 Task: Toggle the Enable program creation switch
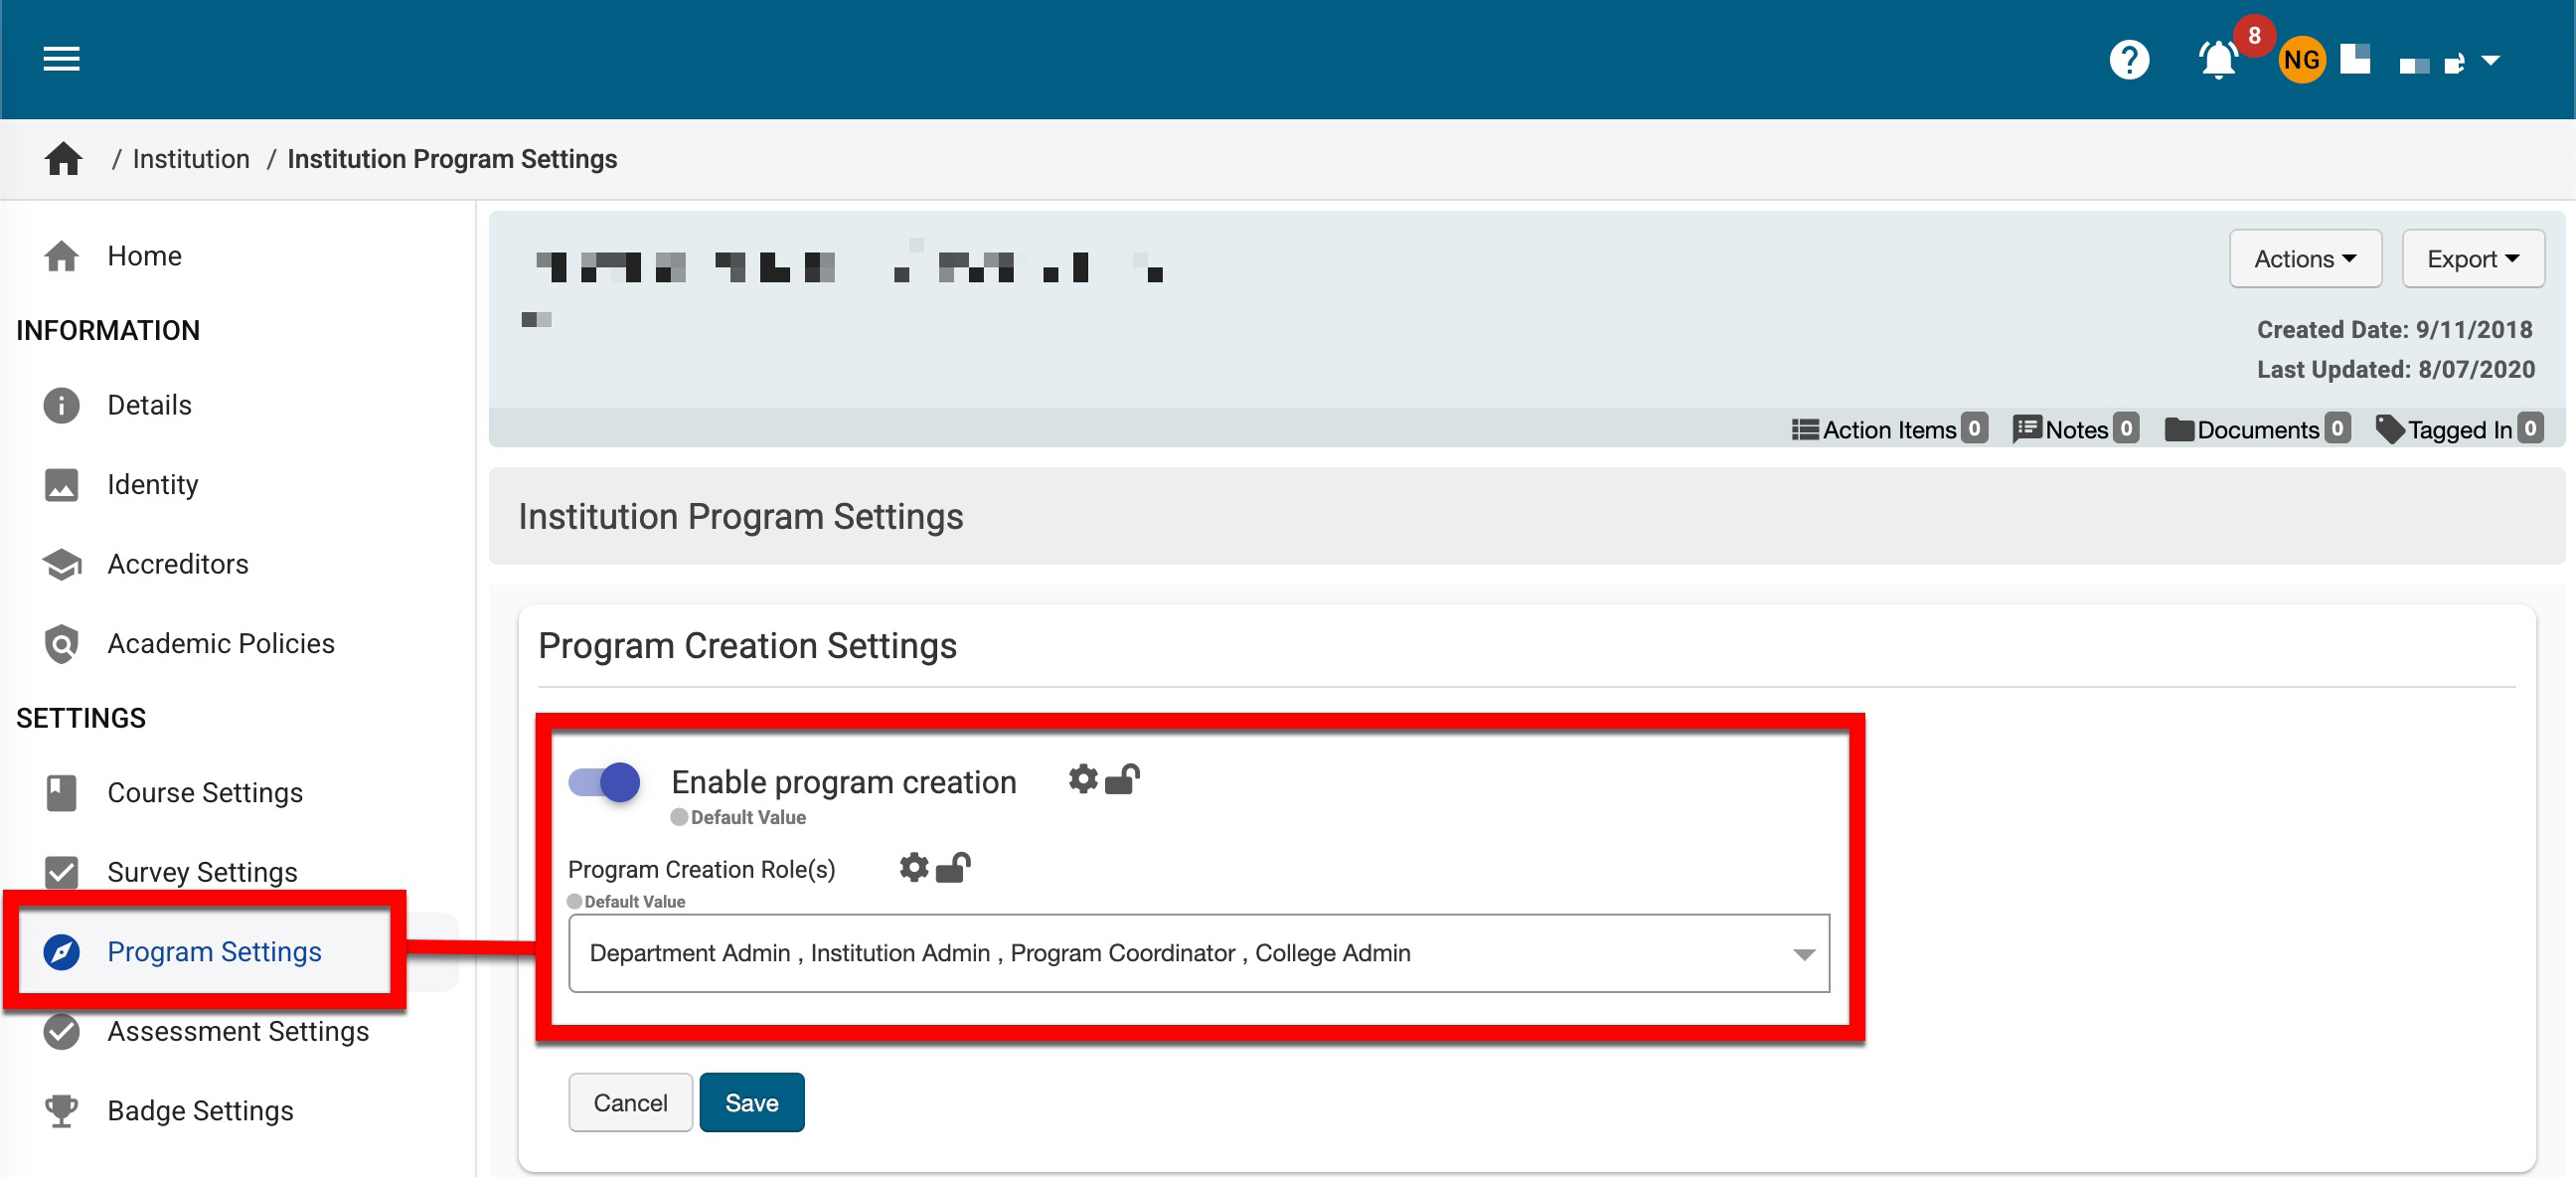click(604, 782)
